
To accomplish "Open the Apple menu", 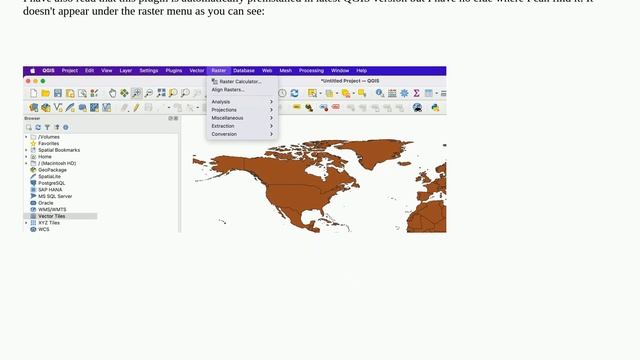I will click(33, 71).
